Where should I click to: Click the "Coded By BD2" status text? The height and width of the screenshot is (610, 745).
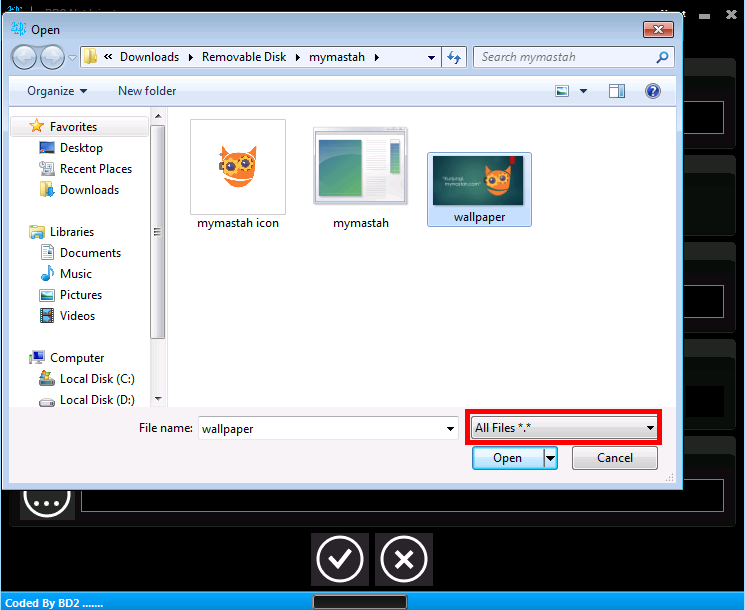54,603
